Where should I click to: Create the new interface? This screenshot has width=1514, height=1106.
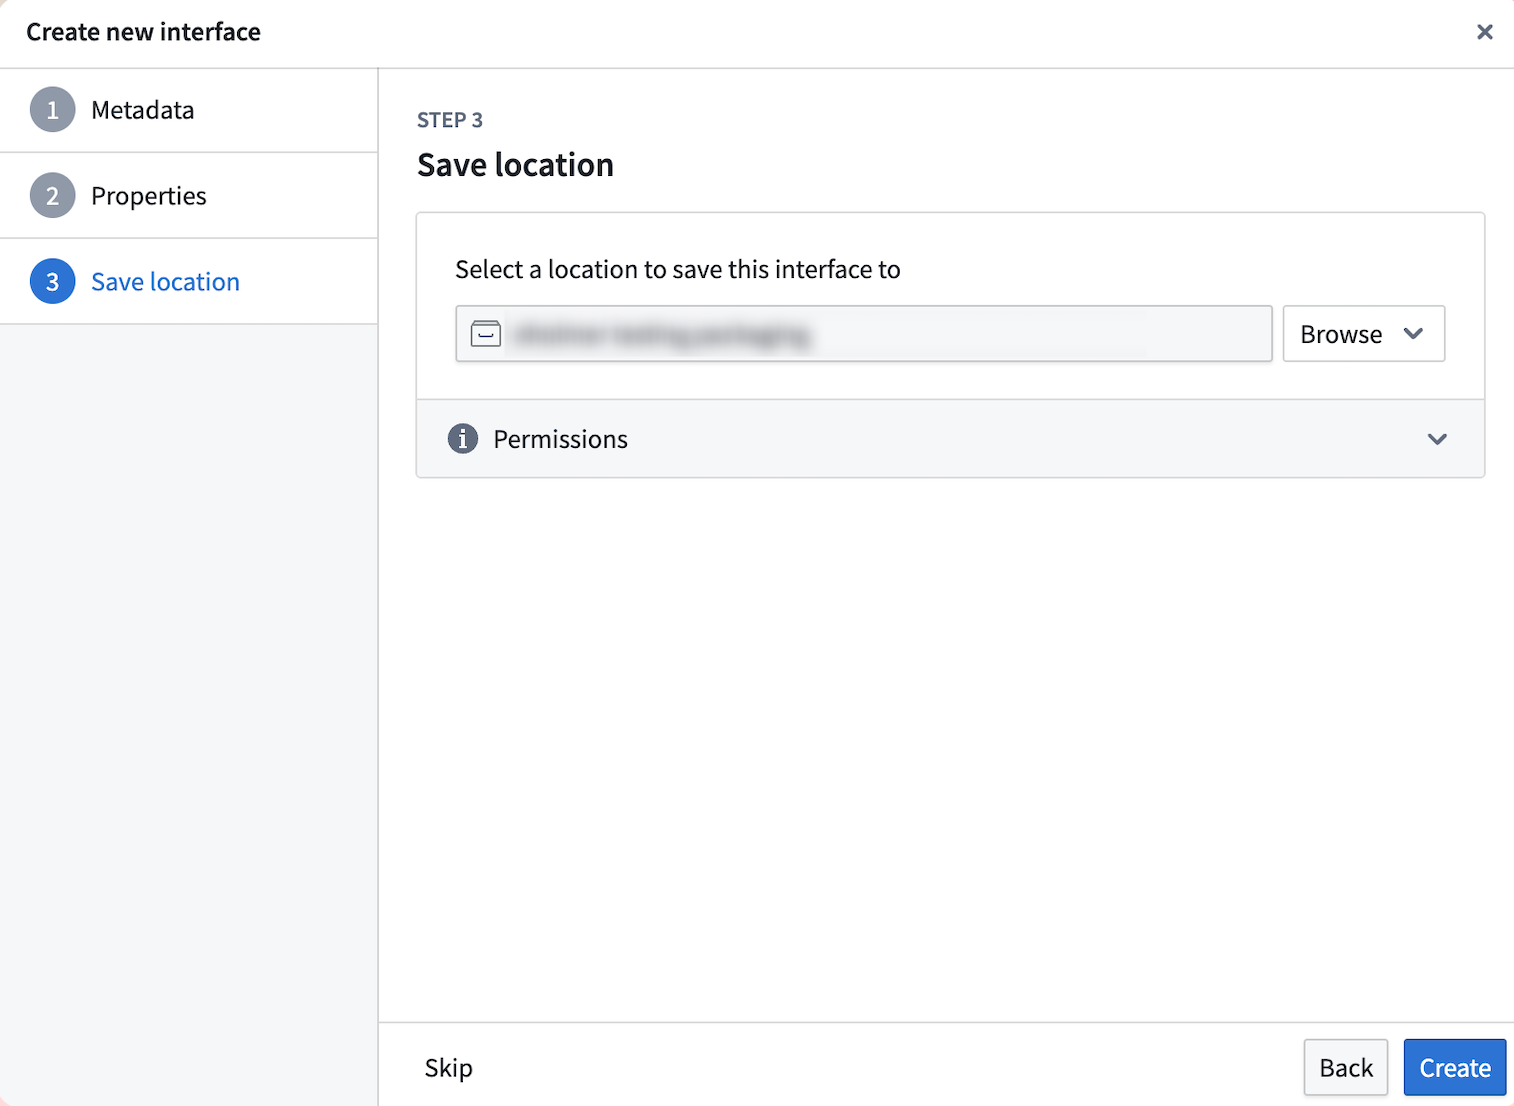pos(1455,1068)
